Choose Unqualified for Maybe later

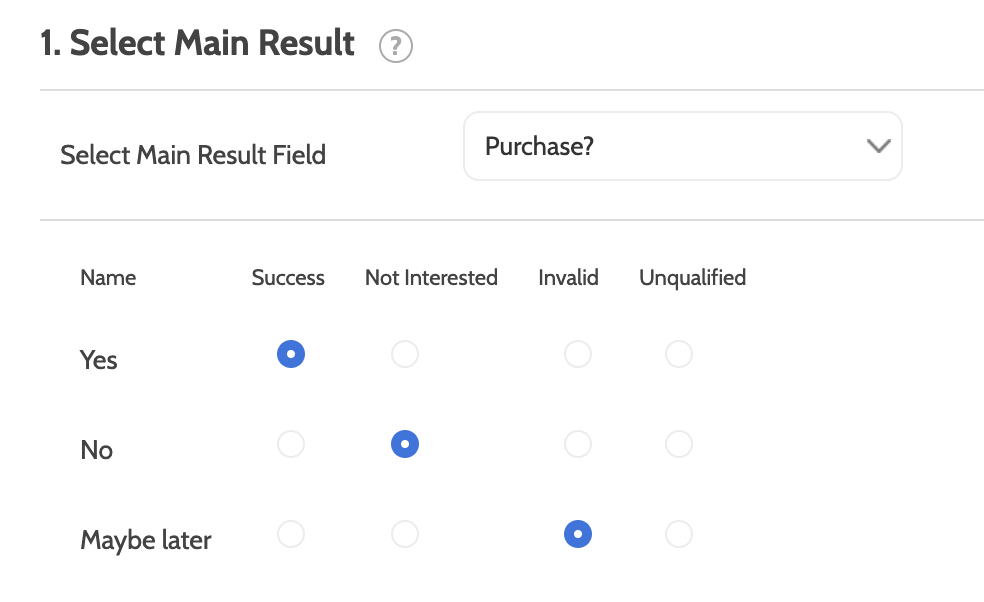point(679,535)
